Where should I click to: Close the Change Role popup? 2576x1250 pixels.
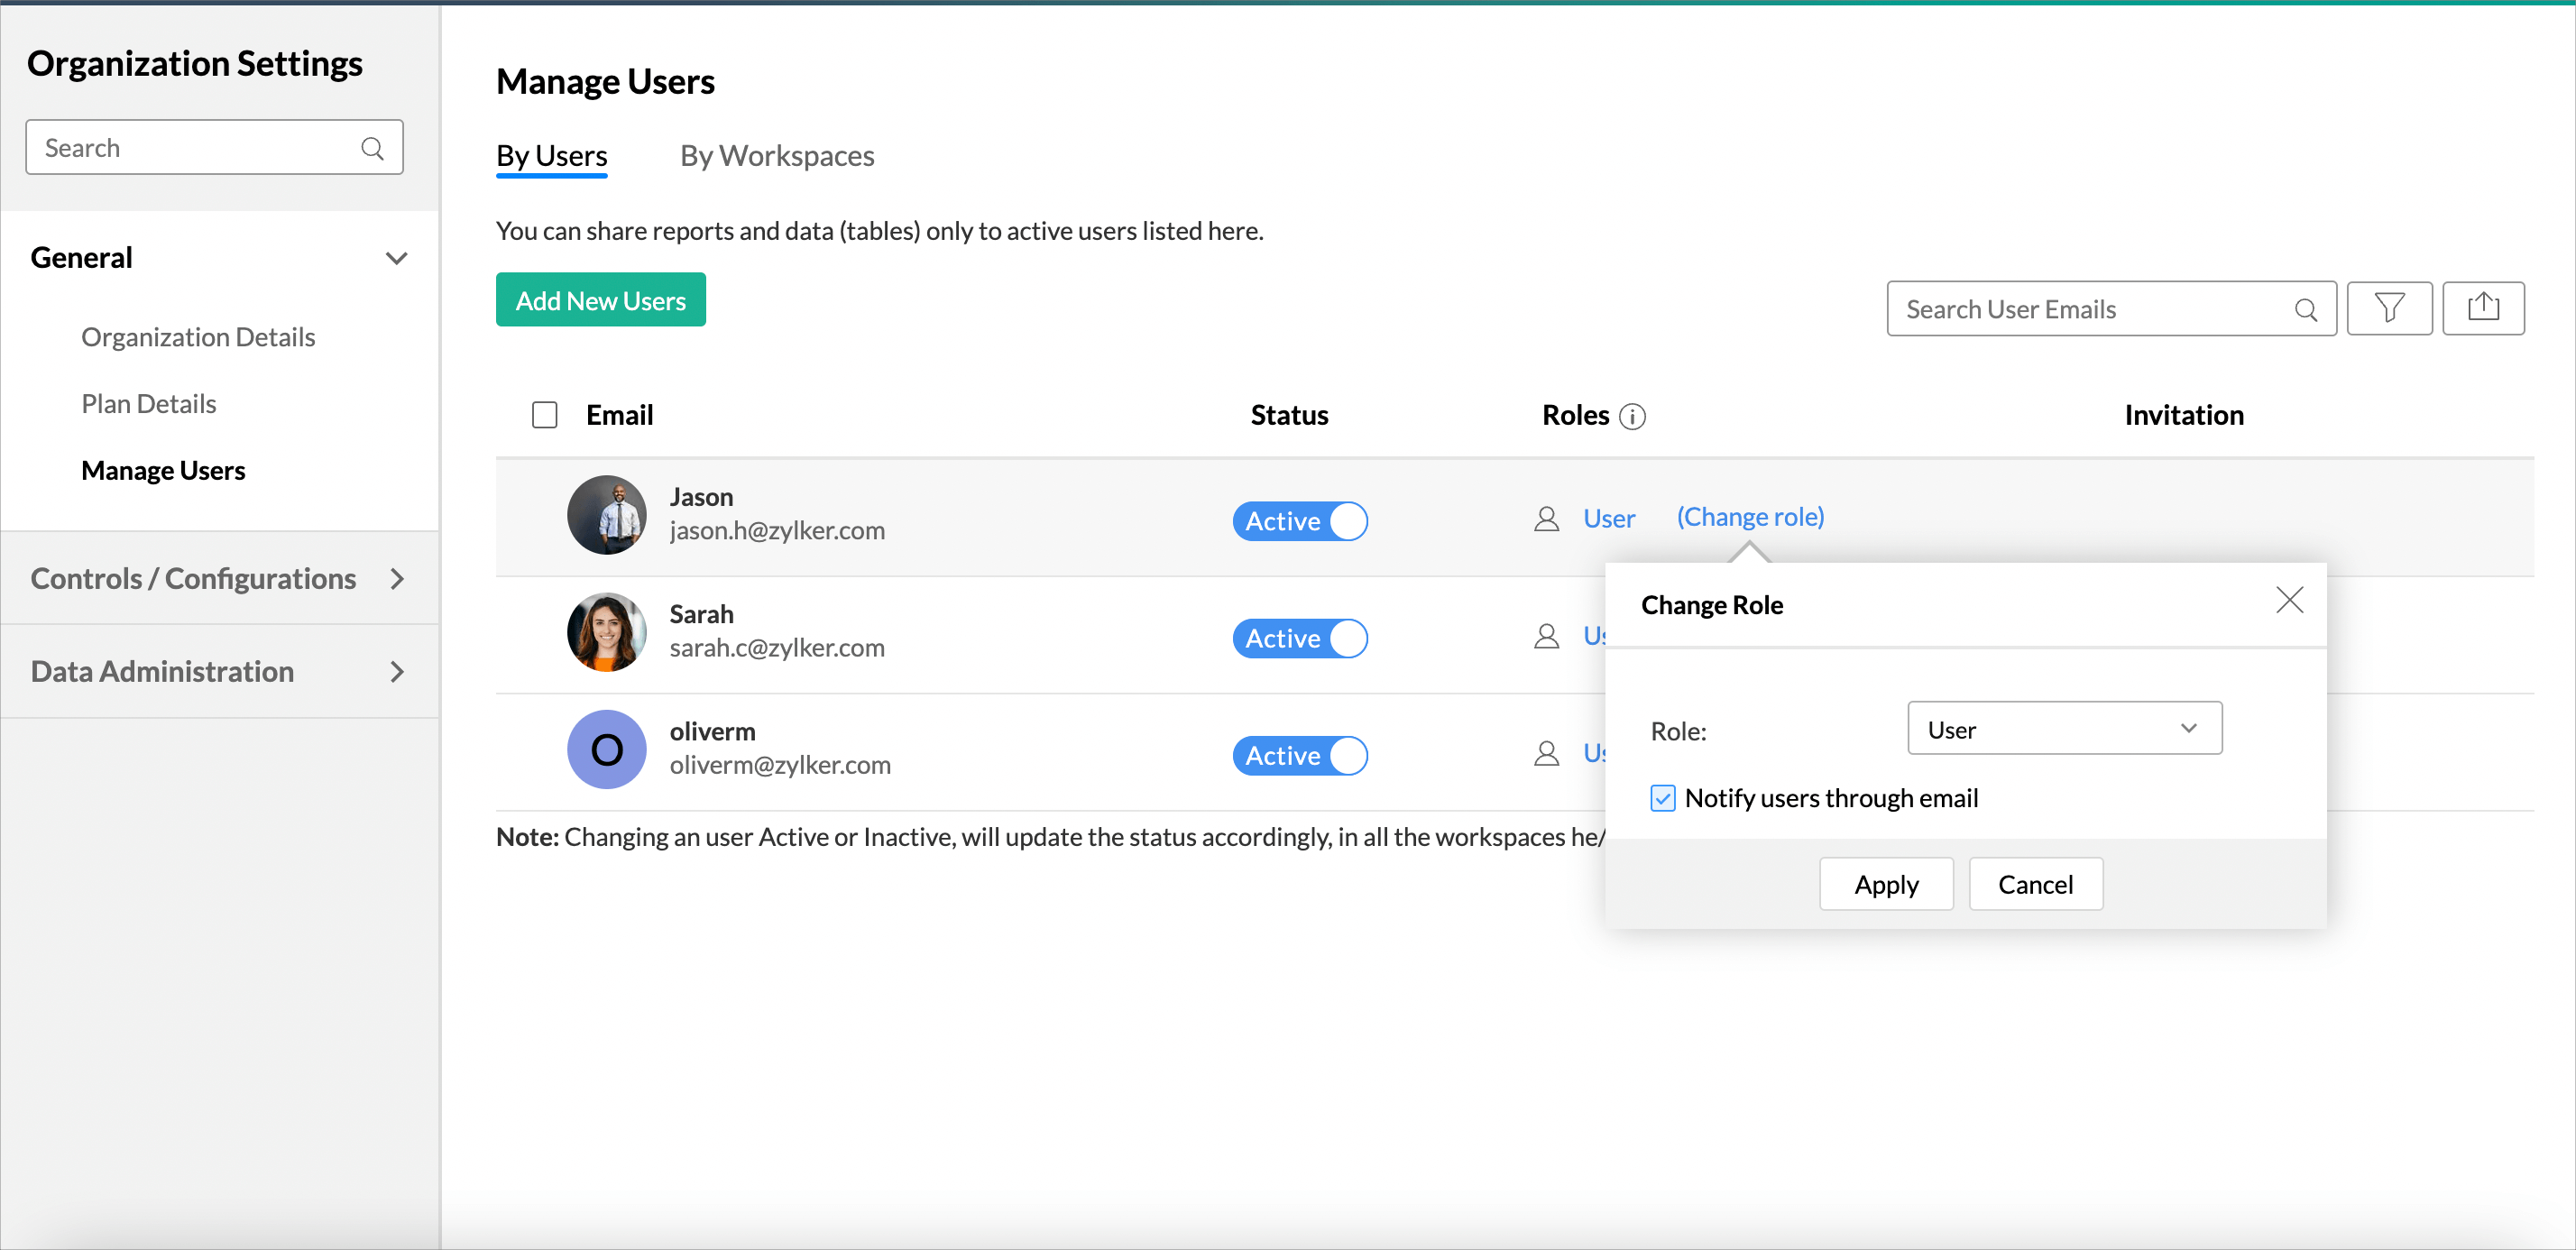[x=2288, y=600]
